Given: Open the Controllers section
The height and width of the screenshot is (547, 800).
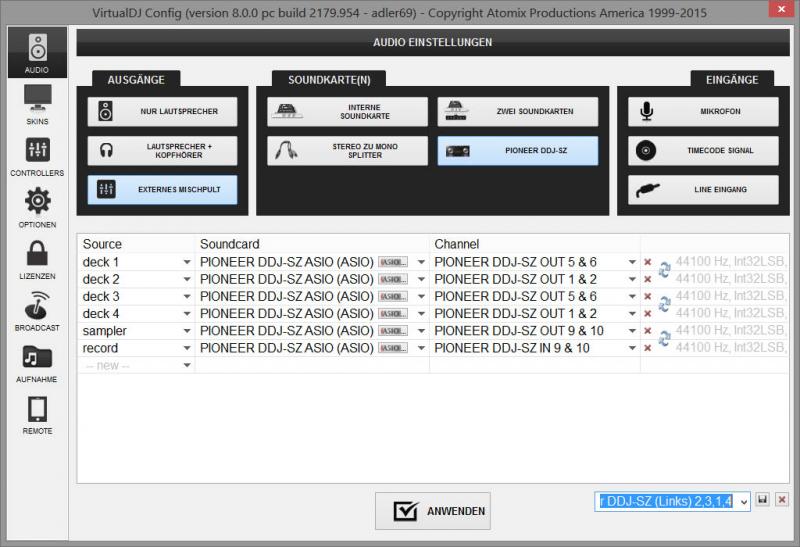Looking at the screenshot, I should pos(37,157).
